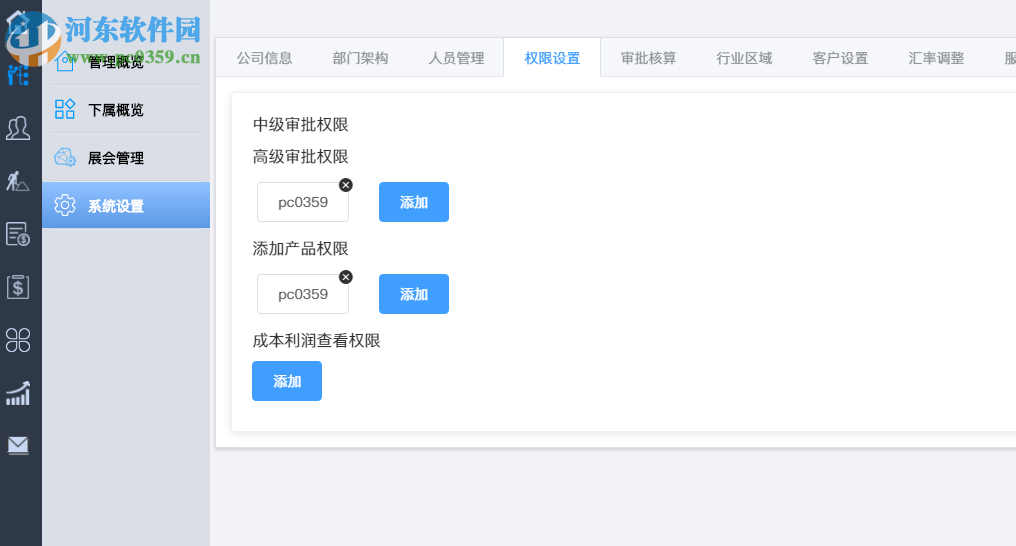Open the billing list icon with dollar badge
Image resolution: width=1016 pixels, height=546 pixels.
[x=18, y=234]
